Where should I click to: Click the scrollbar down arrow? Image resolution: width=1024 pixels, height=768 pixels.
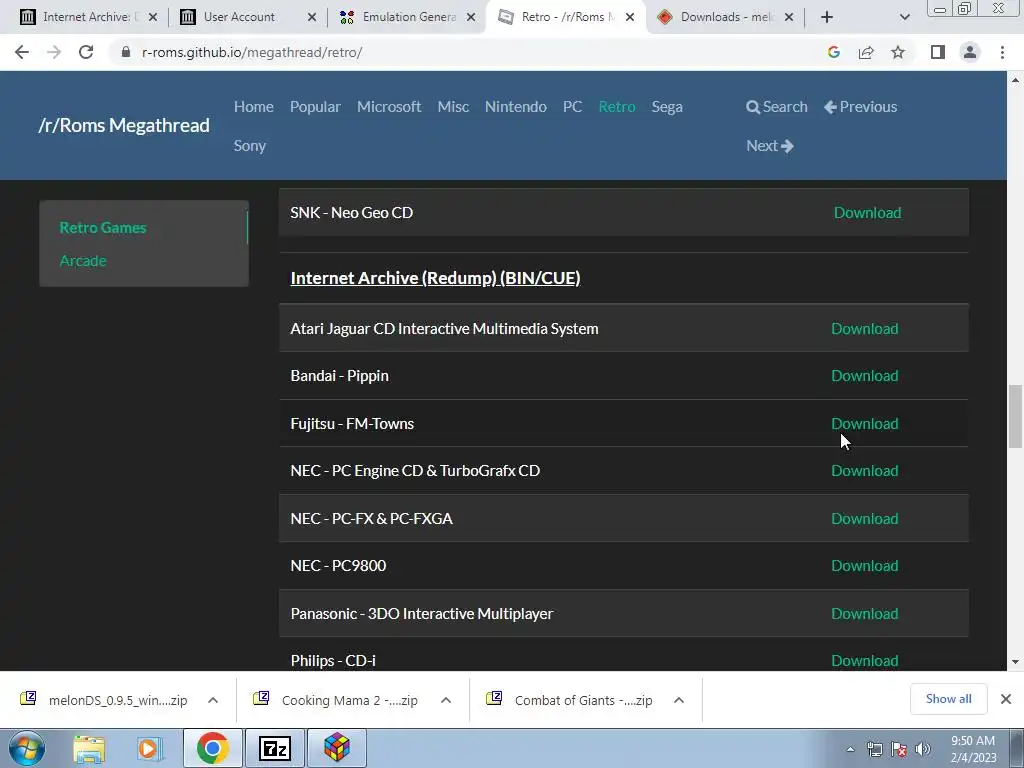(x=1015, y=662)
